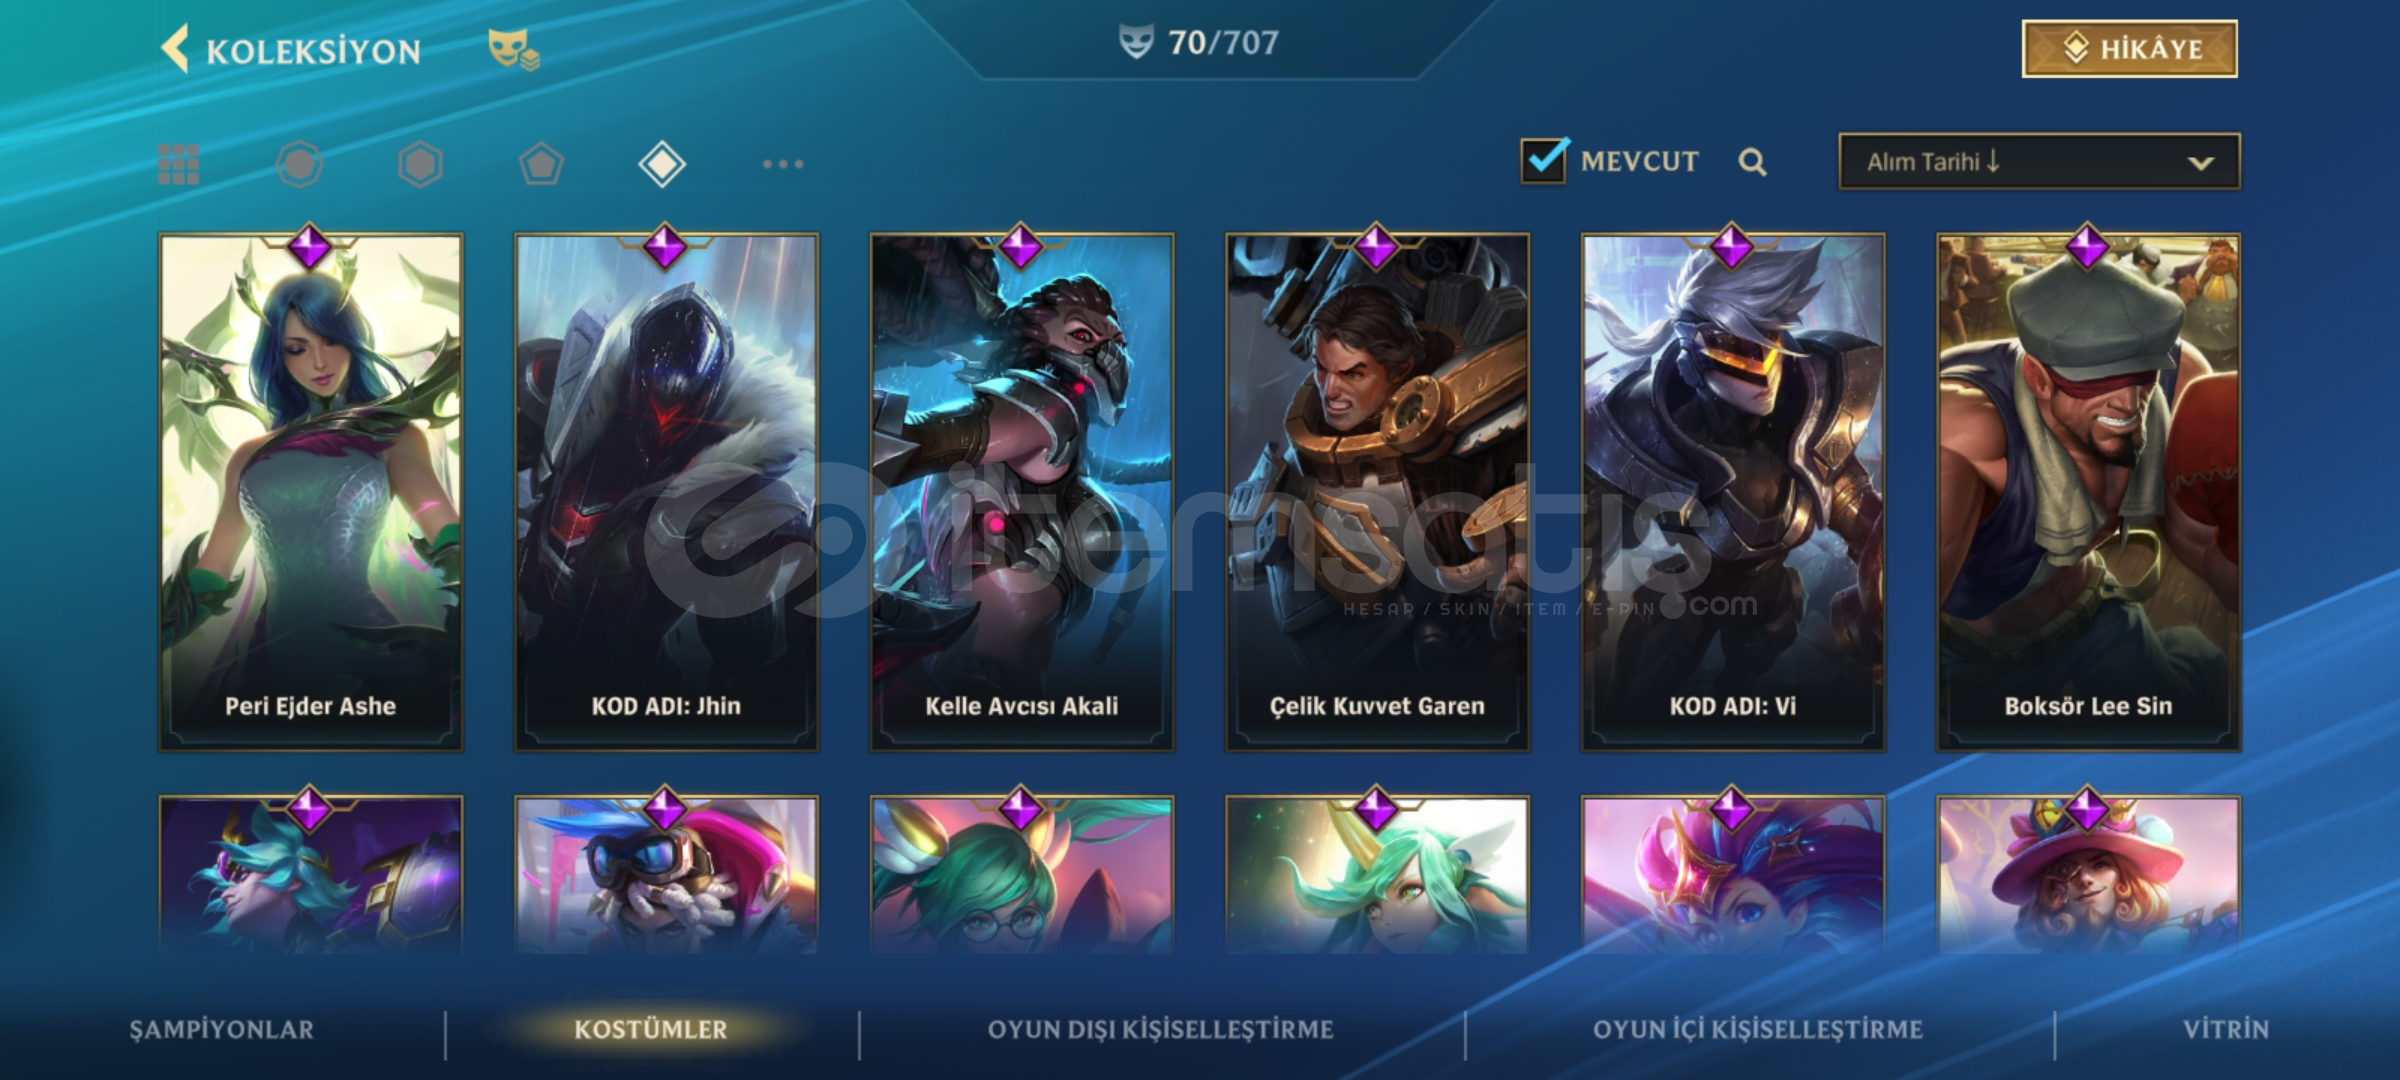Expand the Alım Tarihi sort dropdown
The width and height of the screenshot is (2400, 1080).
[2039, 162]
